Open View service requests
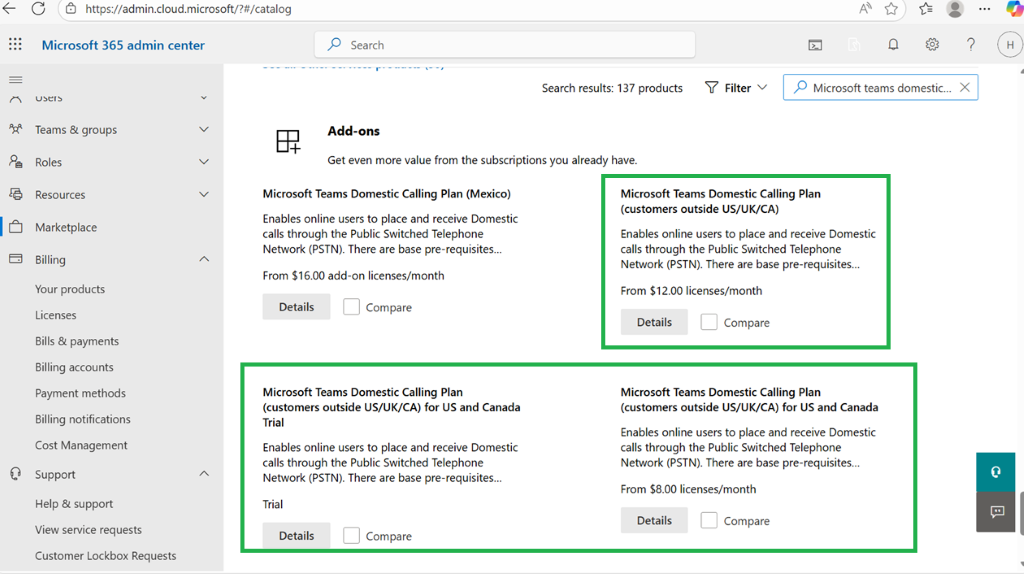Image resolution: width=1024 pixels, height=574 pixels. pos(88,530)
